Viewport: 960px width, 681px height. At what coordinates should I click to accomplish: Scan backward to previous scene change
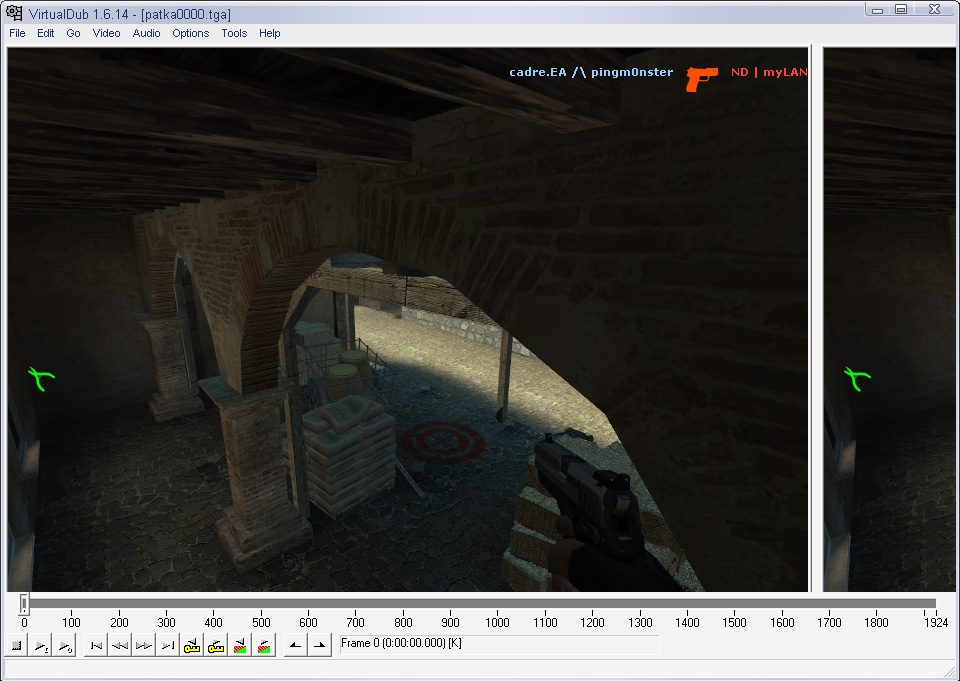(x=239, y=645)
